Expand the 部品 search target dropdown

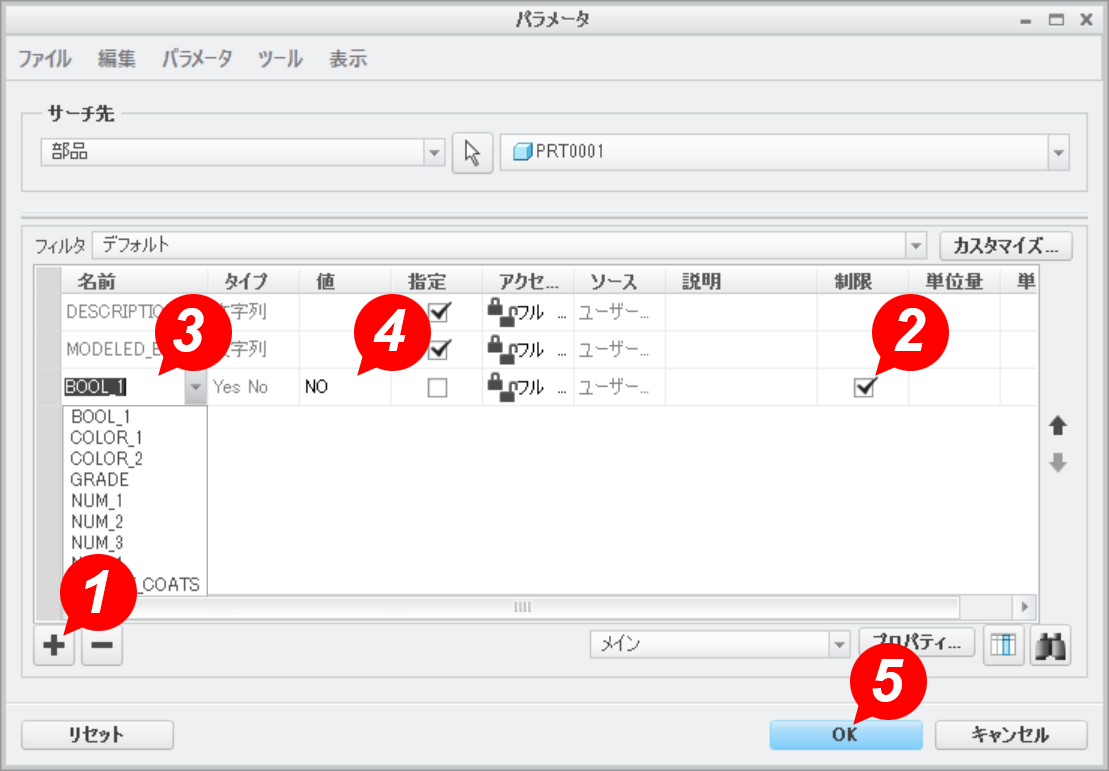coord(434,153)
